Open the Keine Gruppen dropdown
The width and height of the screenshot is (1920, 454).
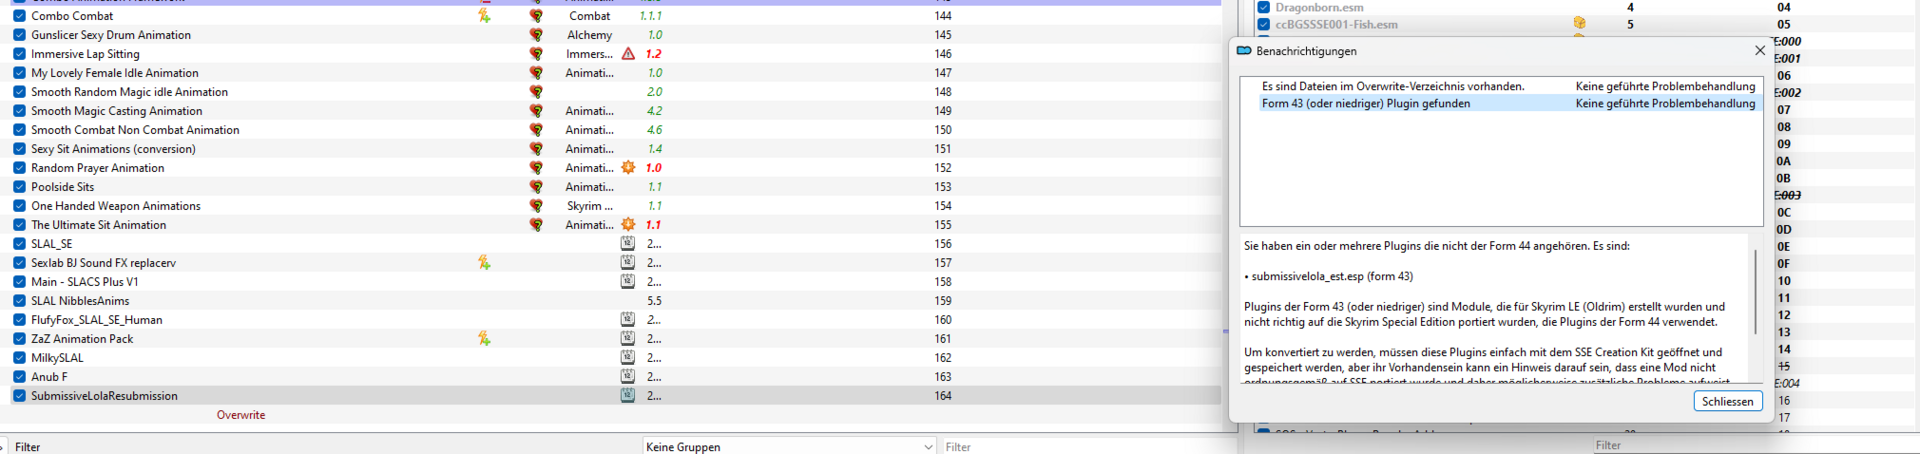coord(790,447)
